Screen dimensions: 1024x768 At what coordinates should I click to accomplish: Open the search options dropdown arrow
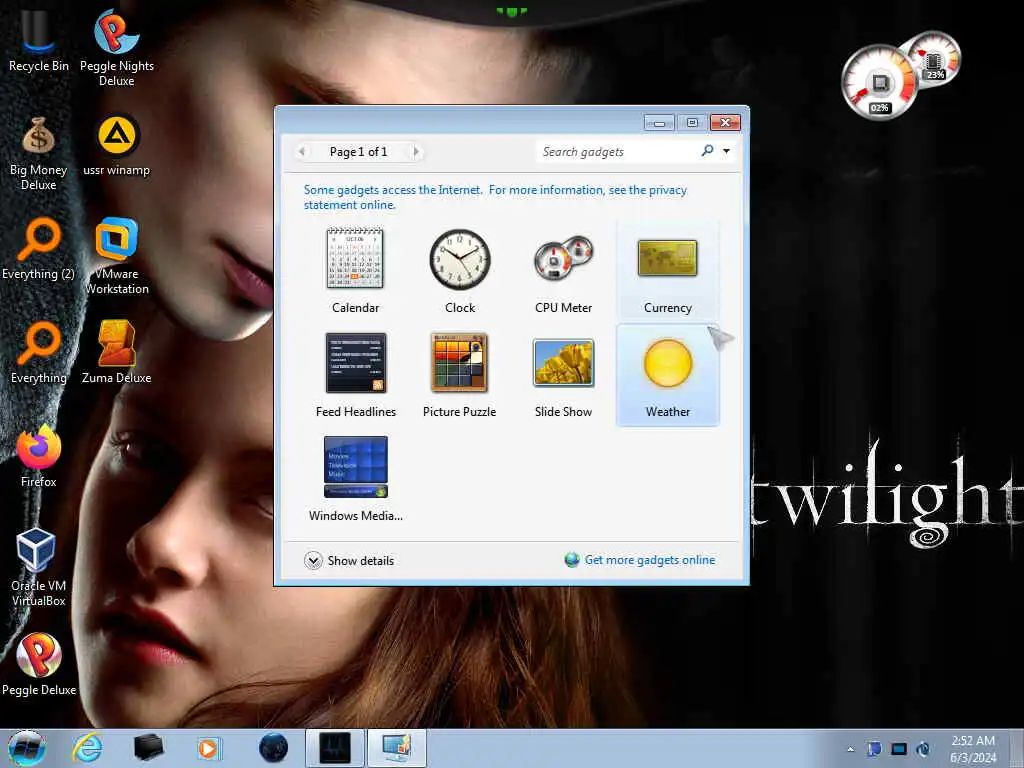(x=726, y=152)
